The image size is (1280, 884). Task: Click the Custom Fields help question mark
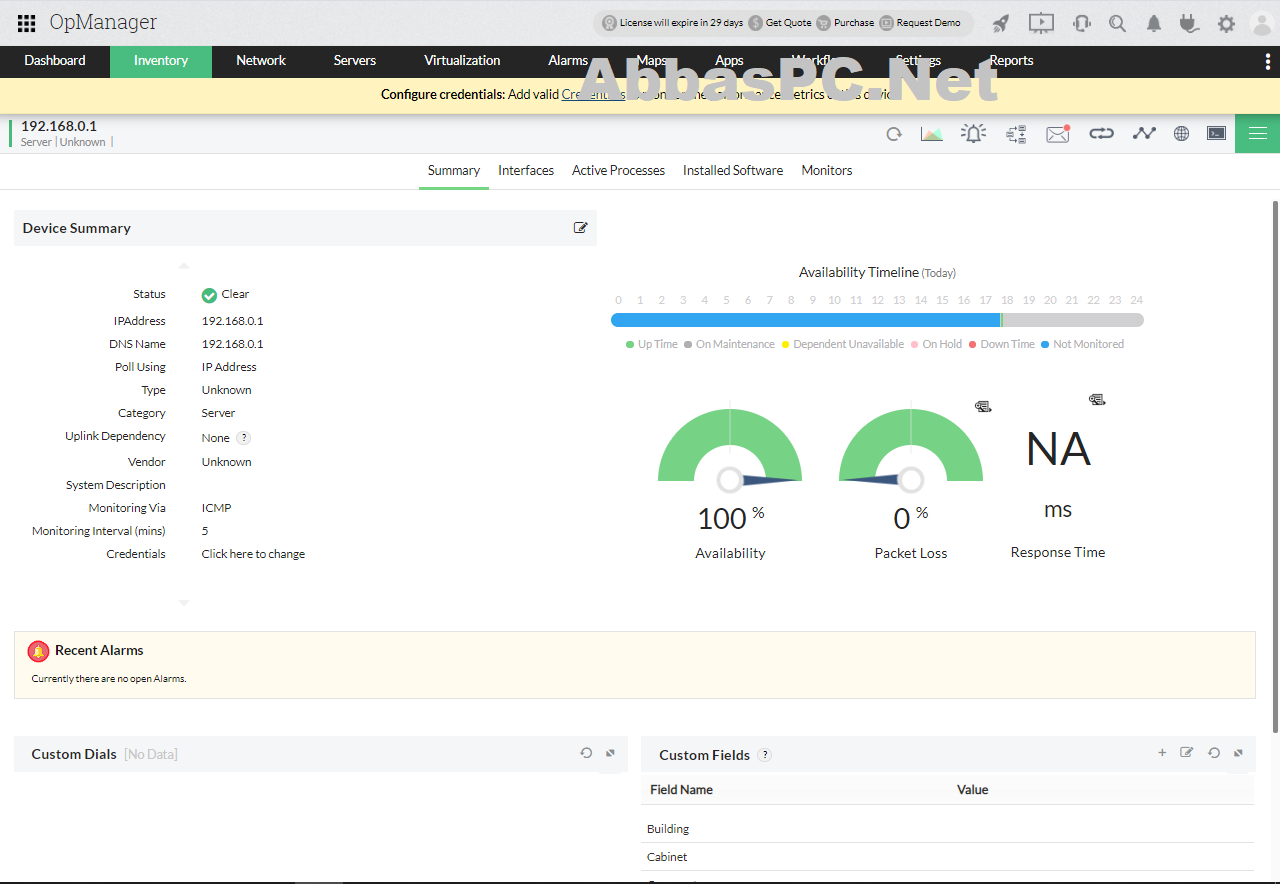point(765,755)
